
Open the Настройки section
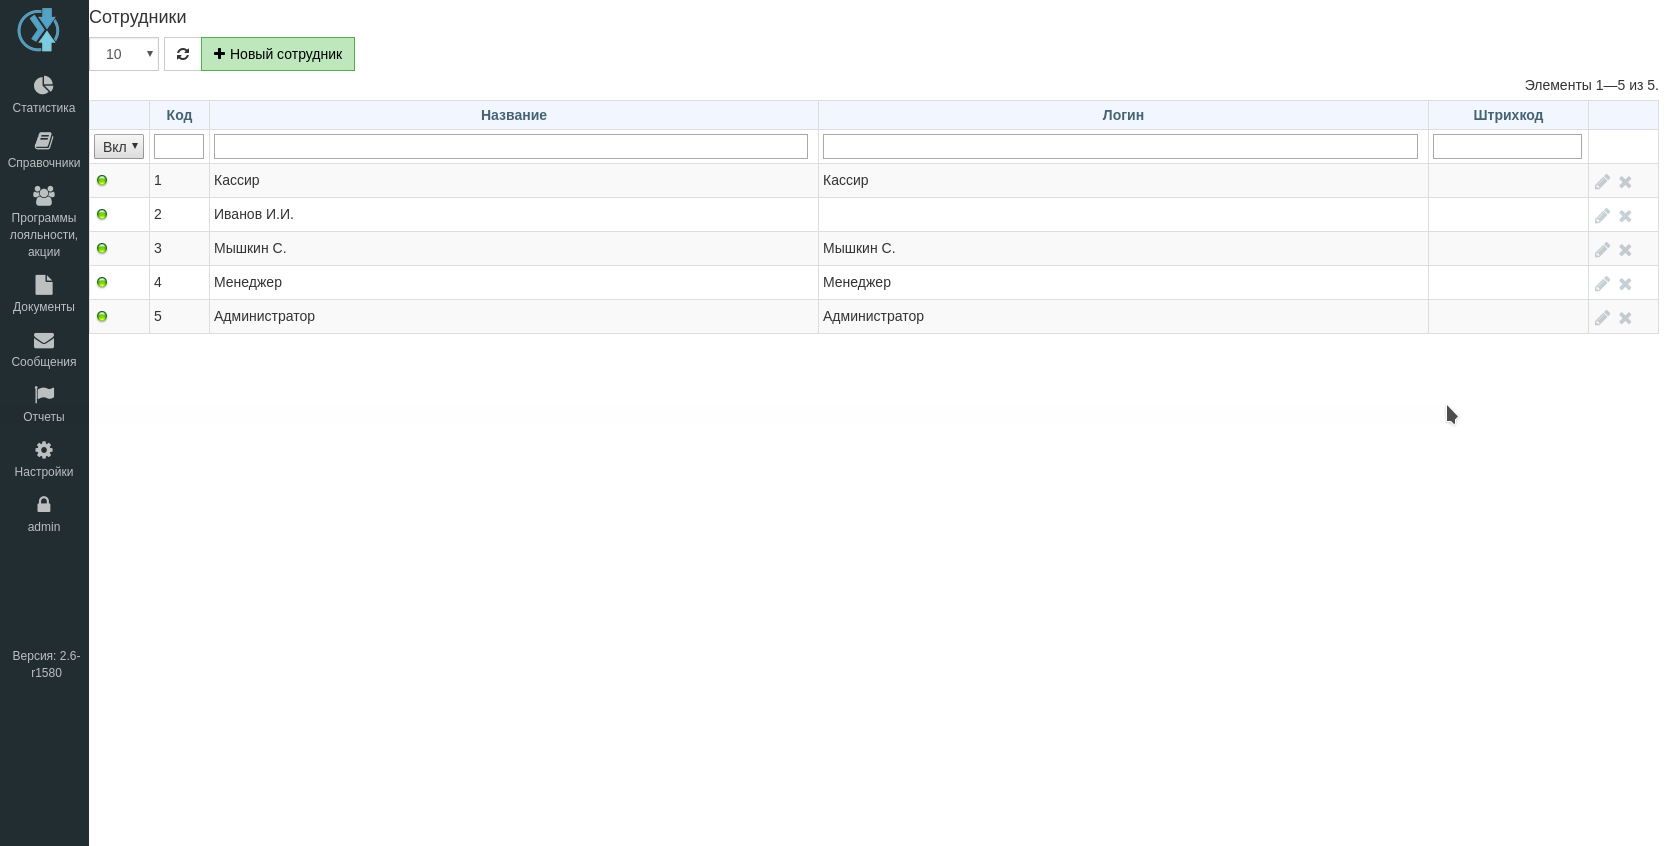tap(44, 459)
